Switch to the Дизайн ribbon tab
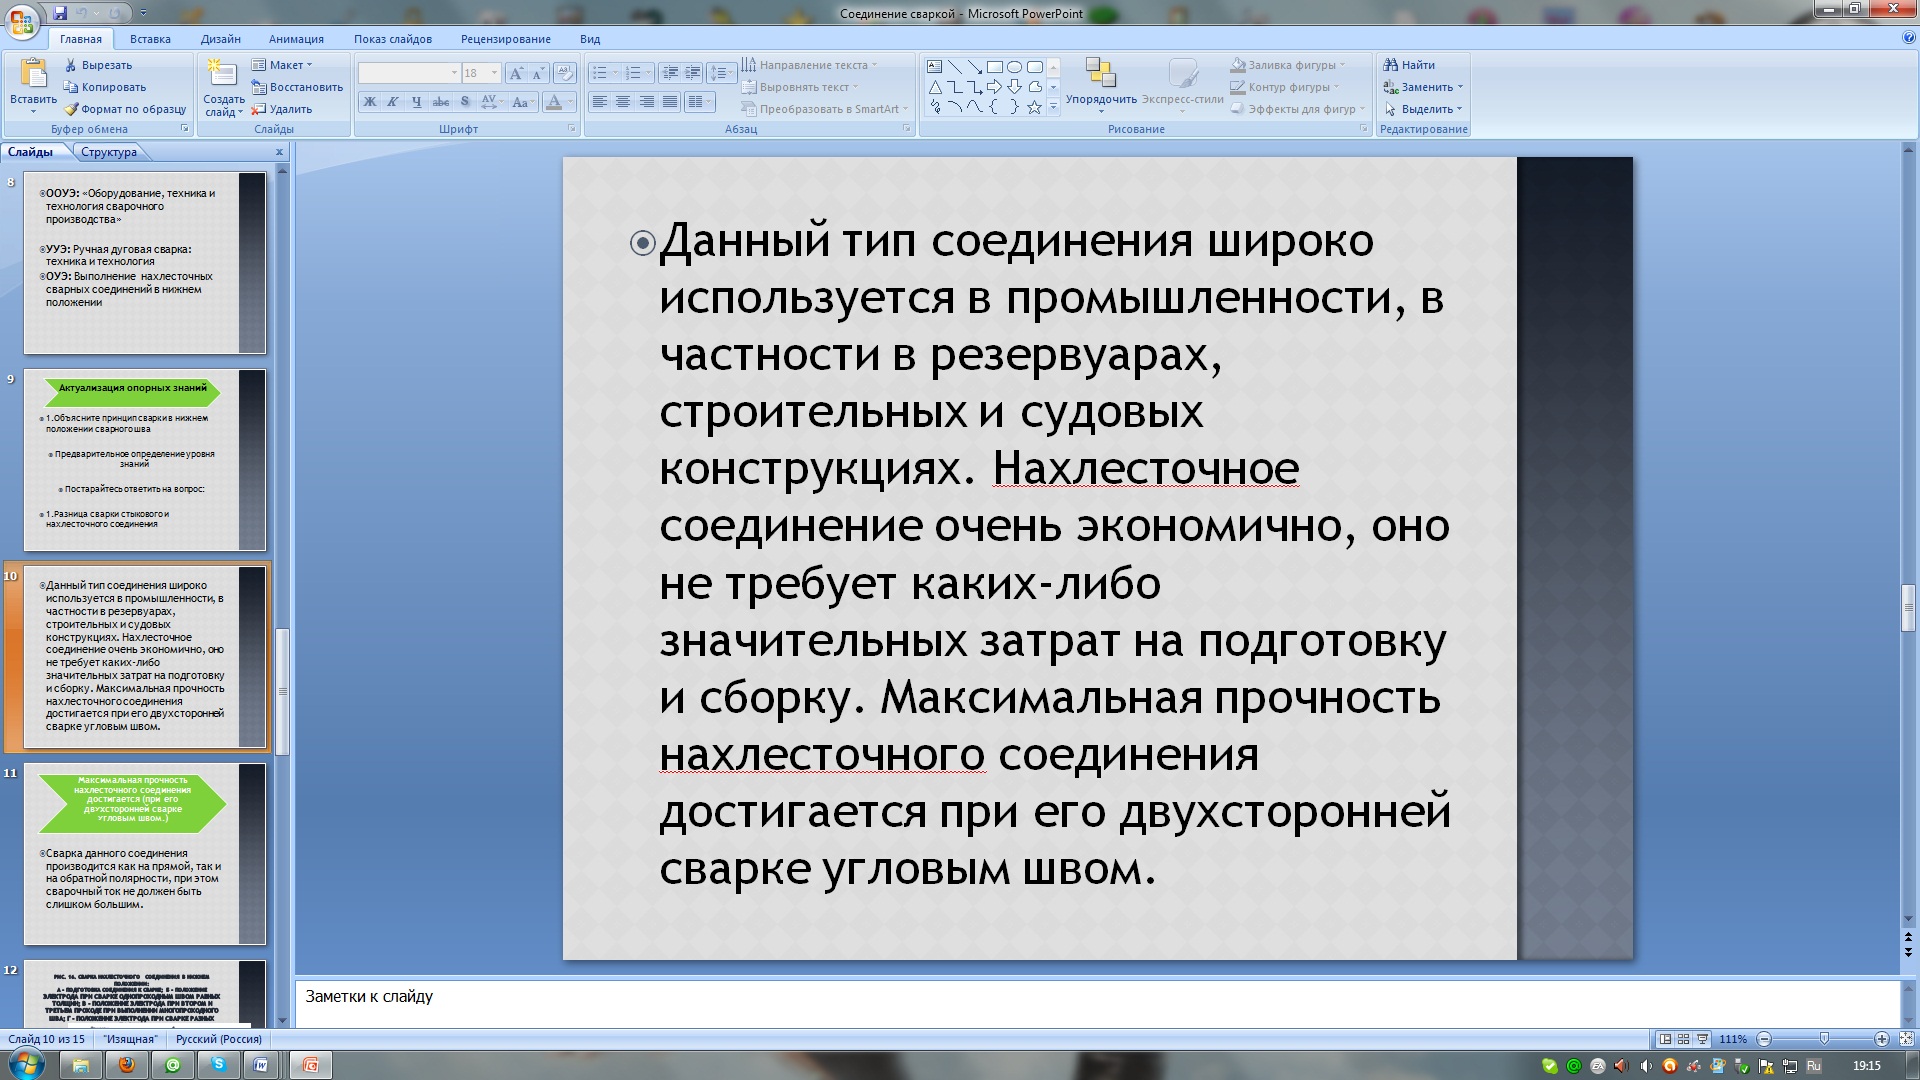Screen dimensions: 1920x1080 click(220, 39)
